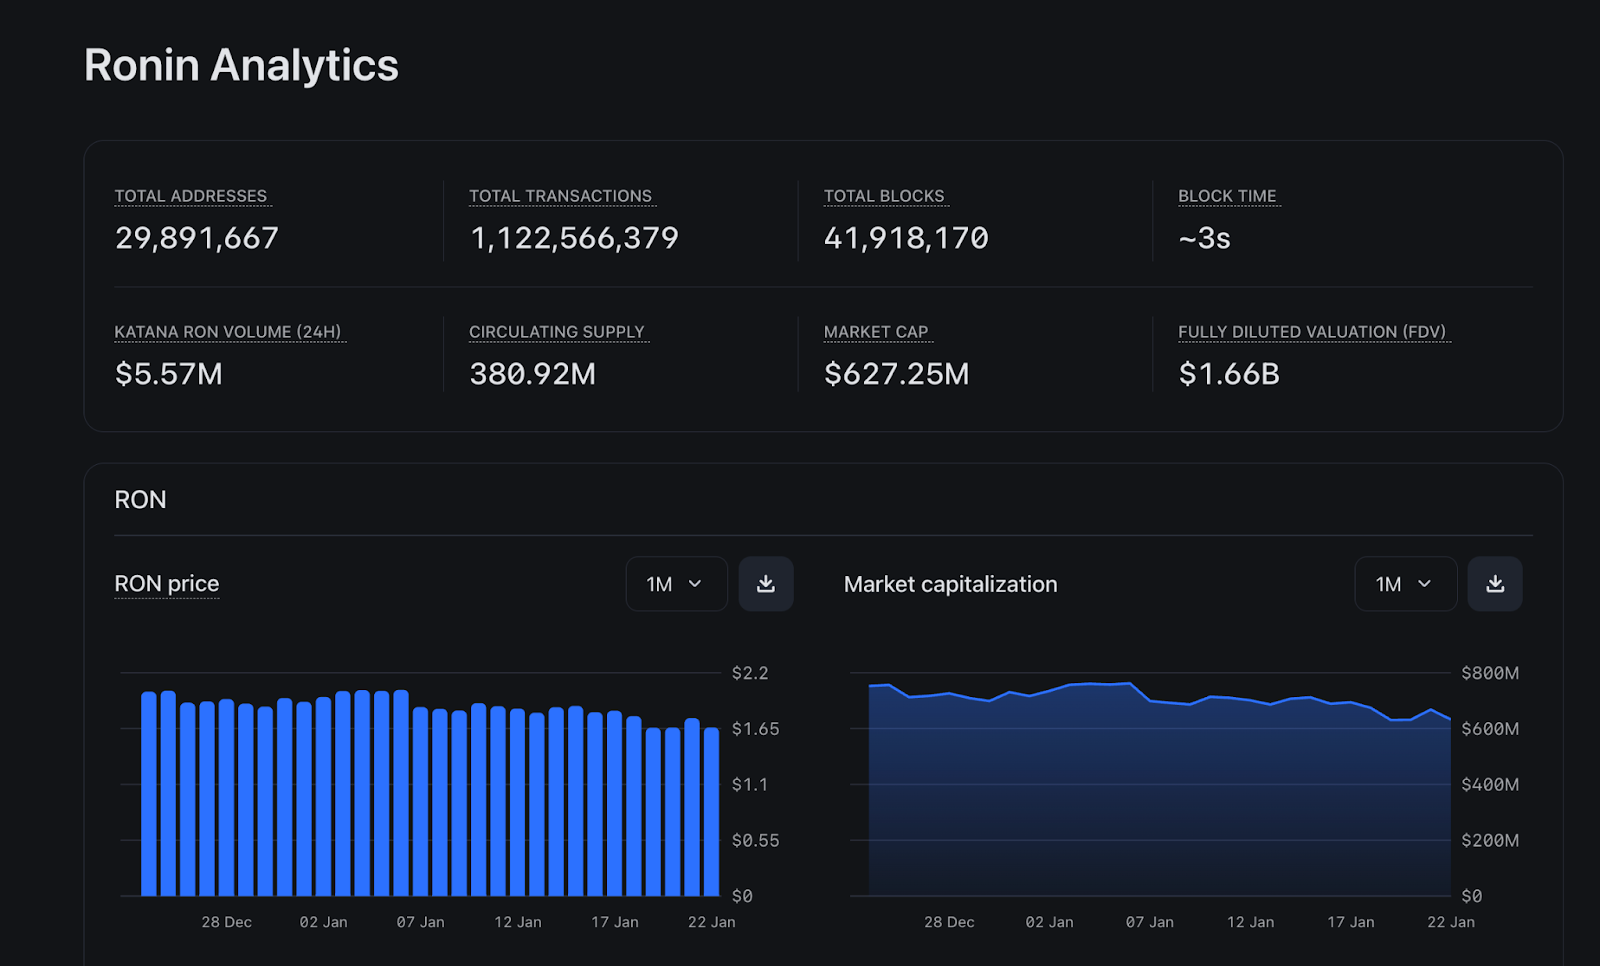Image resolution: width=1600 pixels, height=966 pixels.
Task: Click the $1.65 axis label on price chart
Action: [755, 729]
